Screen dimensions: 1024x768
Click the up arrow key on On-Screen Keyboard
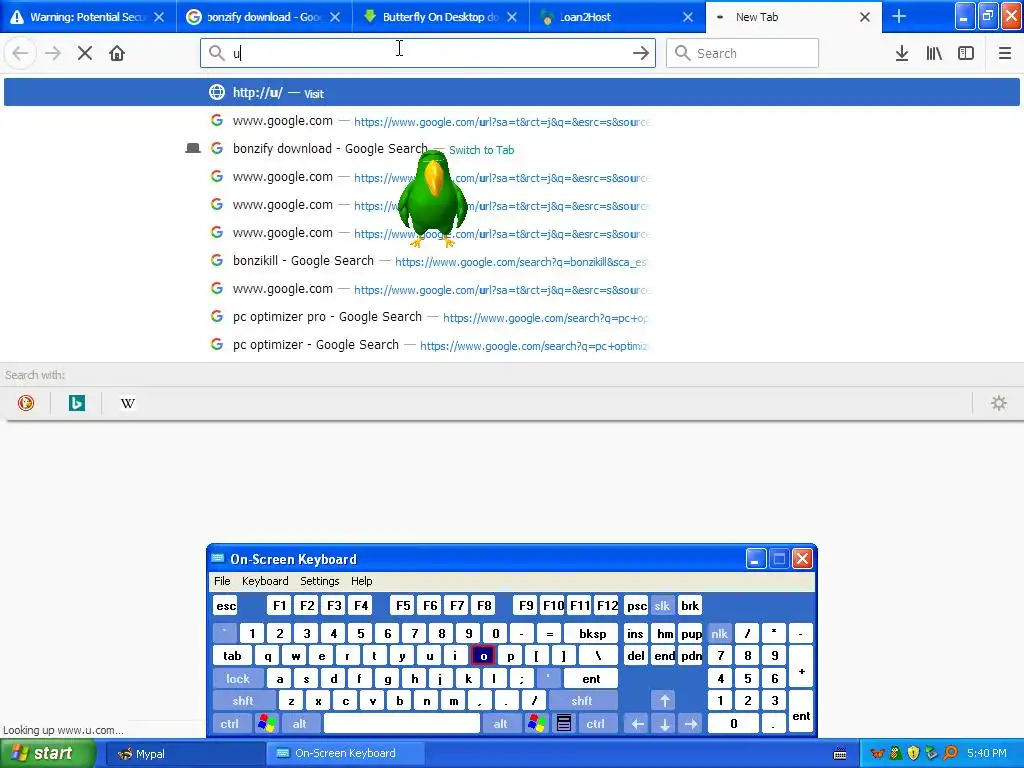(664, 701)
